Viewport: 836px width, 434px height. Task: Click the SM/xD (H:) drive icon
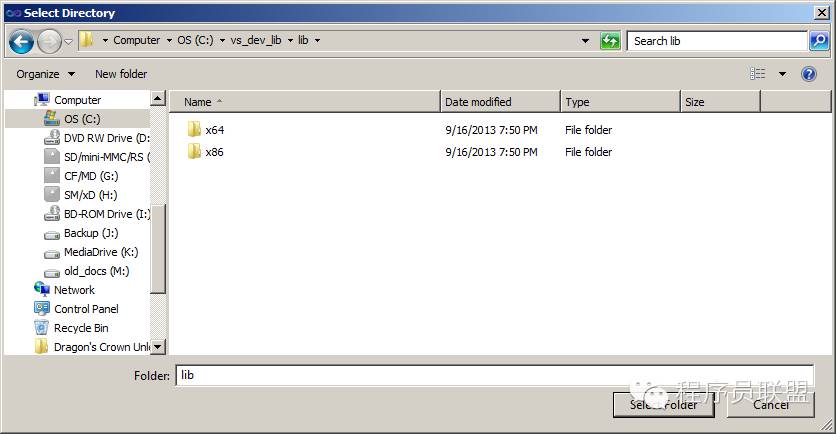tap(52, 195)
